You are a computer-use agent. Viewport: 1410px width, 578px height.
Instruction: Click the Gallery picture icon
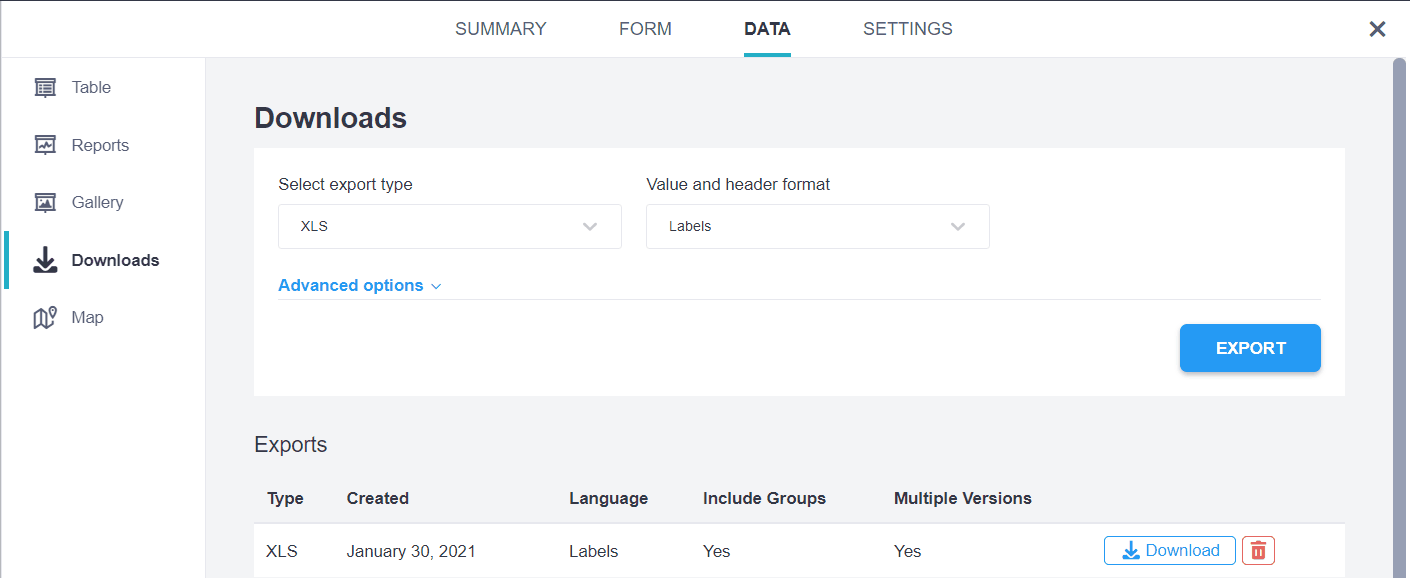tap(45, 203)
